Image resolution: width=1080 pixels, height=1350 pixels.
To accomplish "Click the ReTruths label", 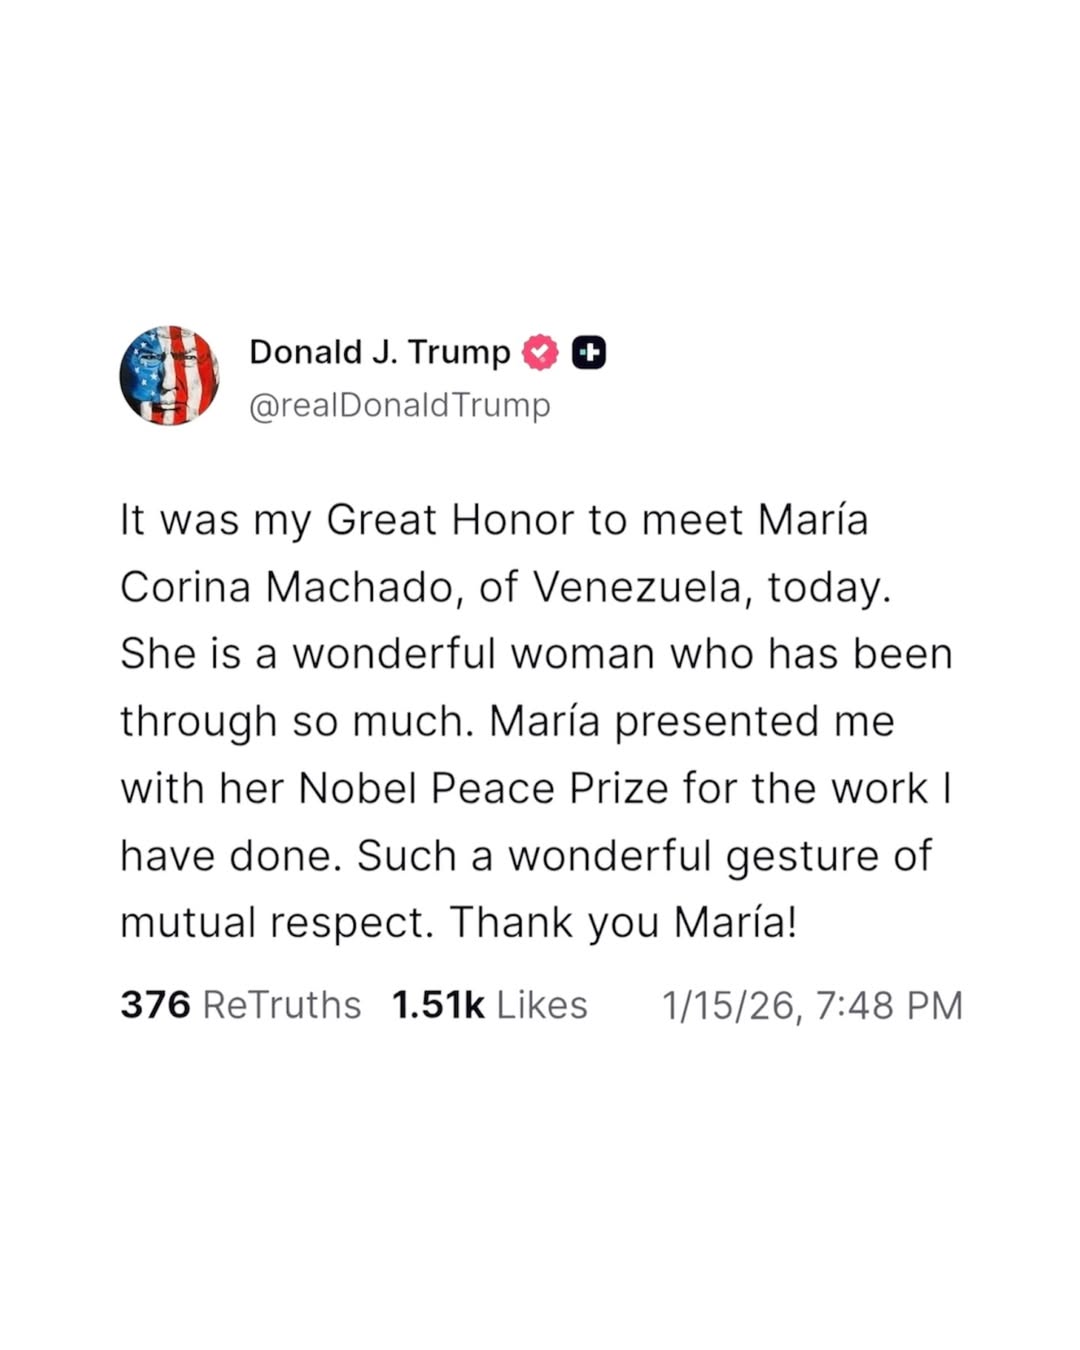I will click(x=281, y=1005).
